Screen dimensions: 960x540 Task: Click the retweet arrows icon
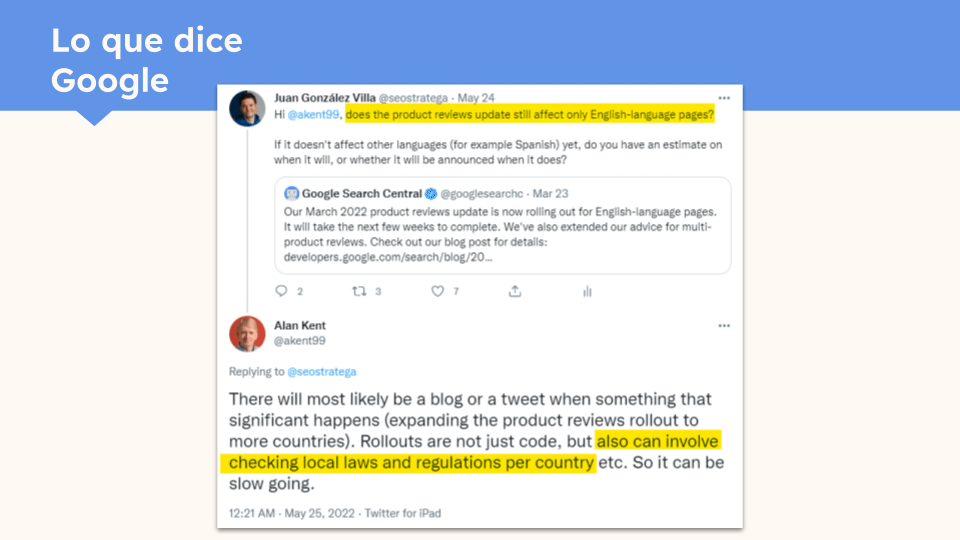(359, 291)
